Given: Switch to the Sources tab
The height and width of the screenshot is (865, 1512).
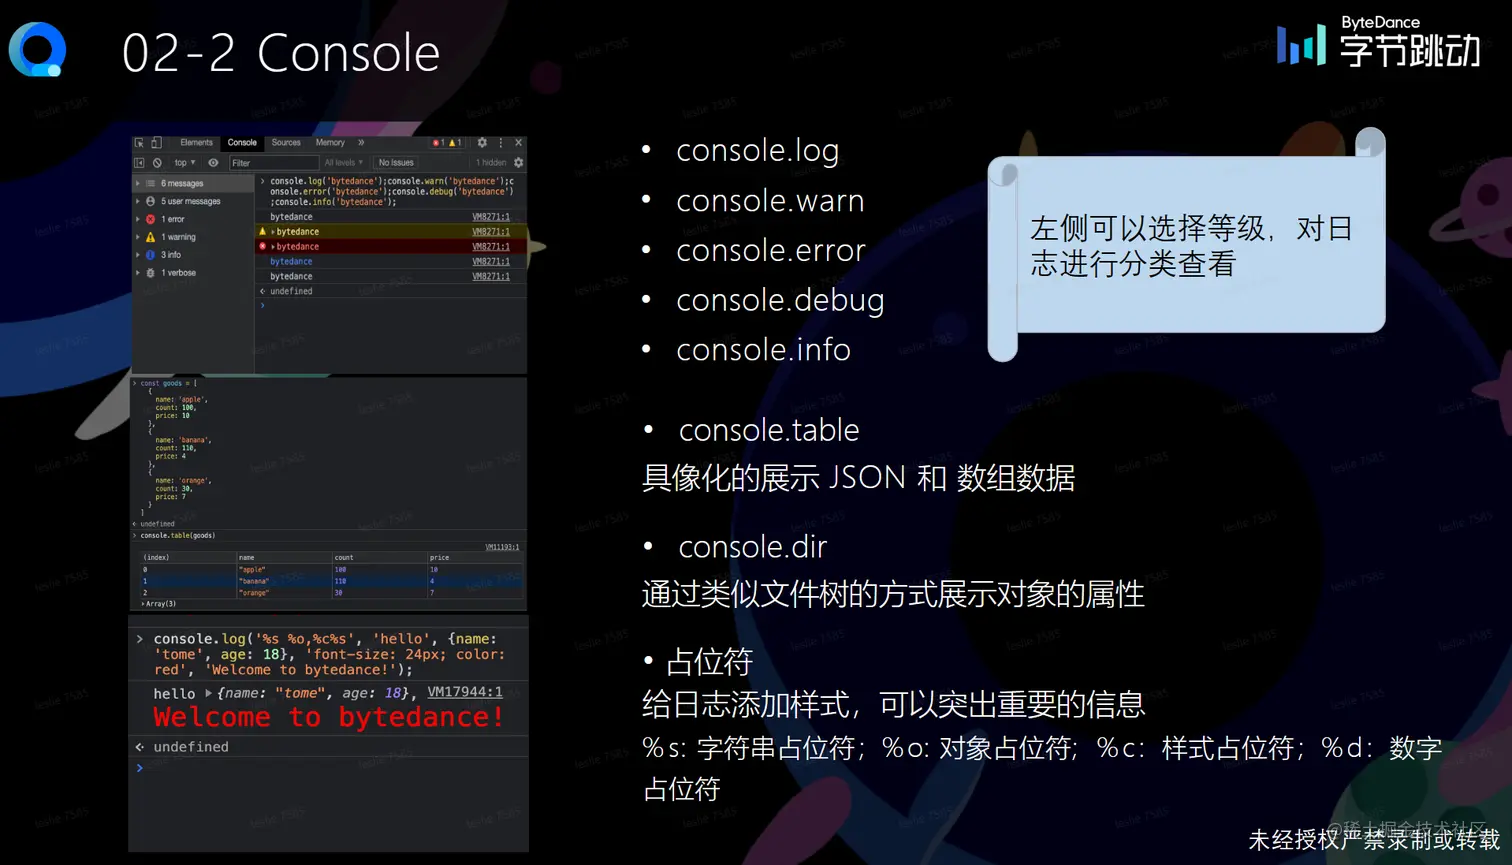Looking at the screenshot, I should pyautogui.click(x=286, y=143).
